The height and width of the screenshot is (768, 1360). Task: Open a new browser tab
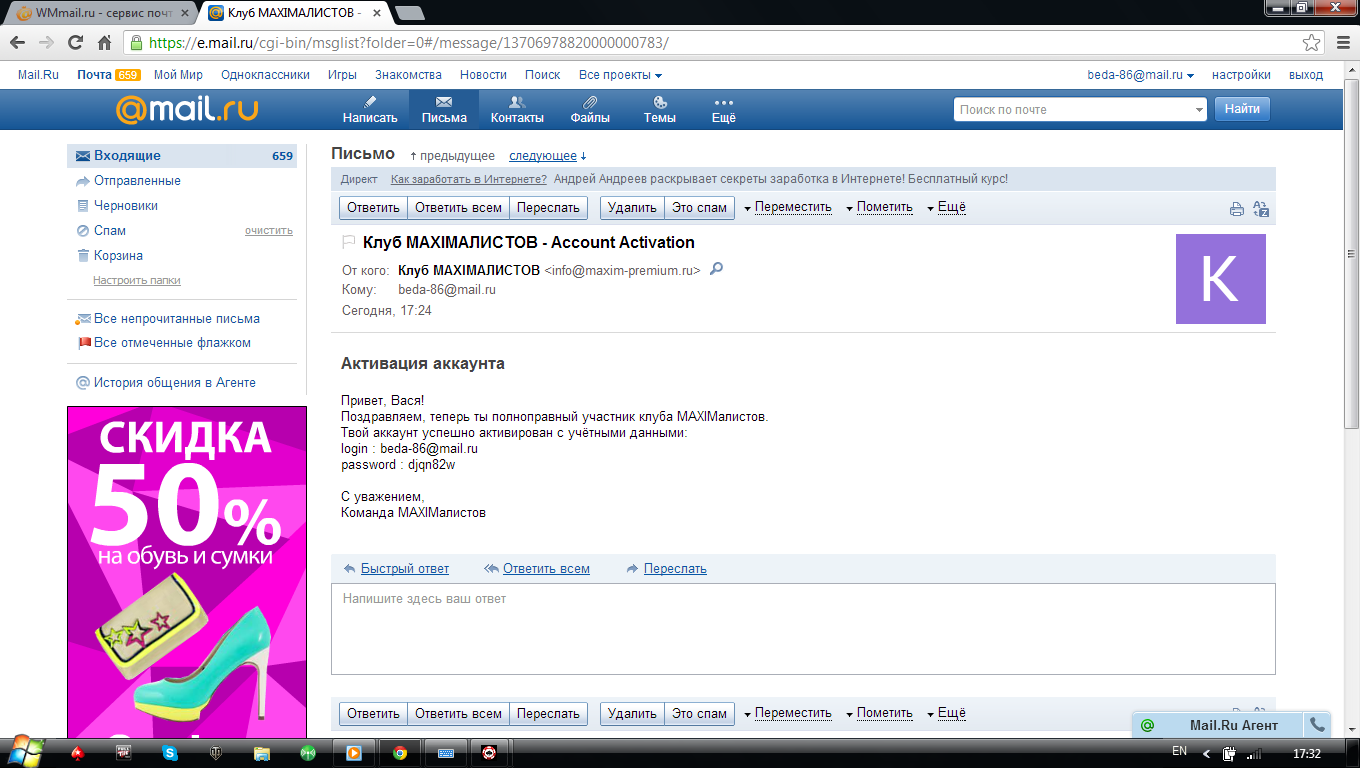point(409,13)
